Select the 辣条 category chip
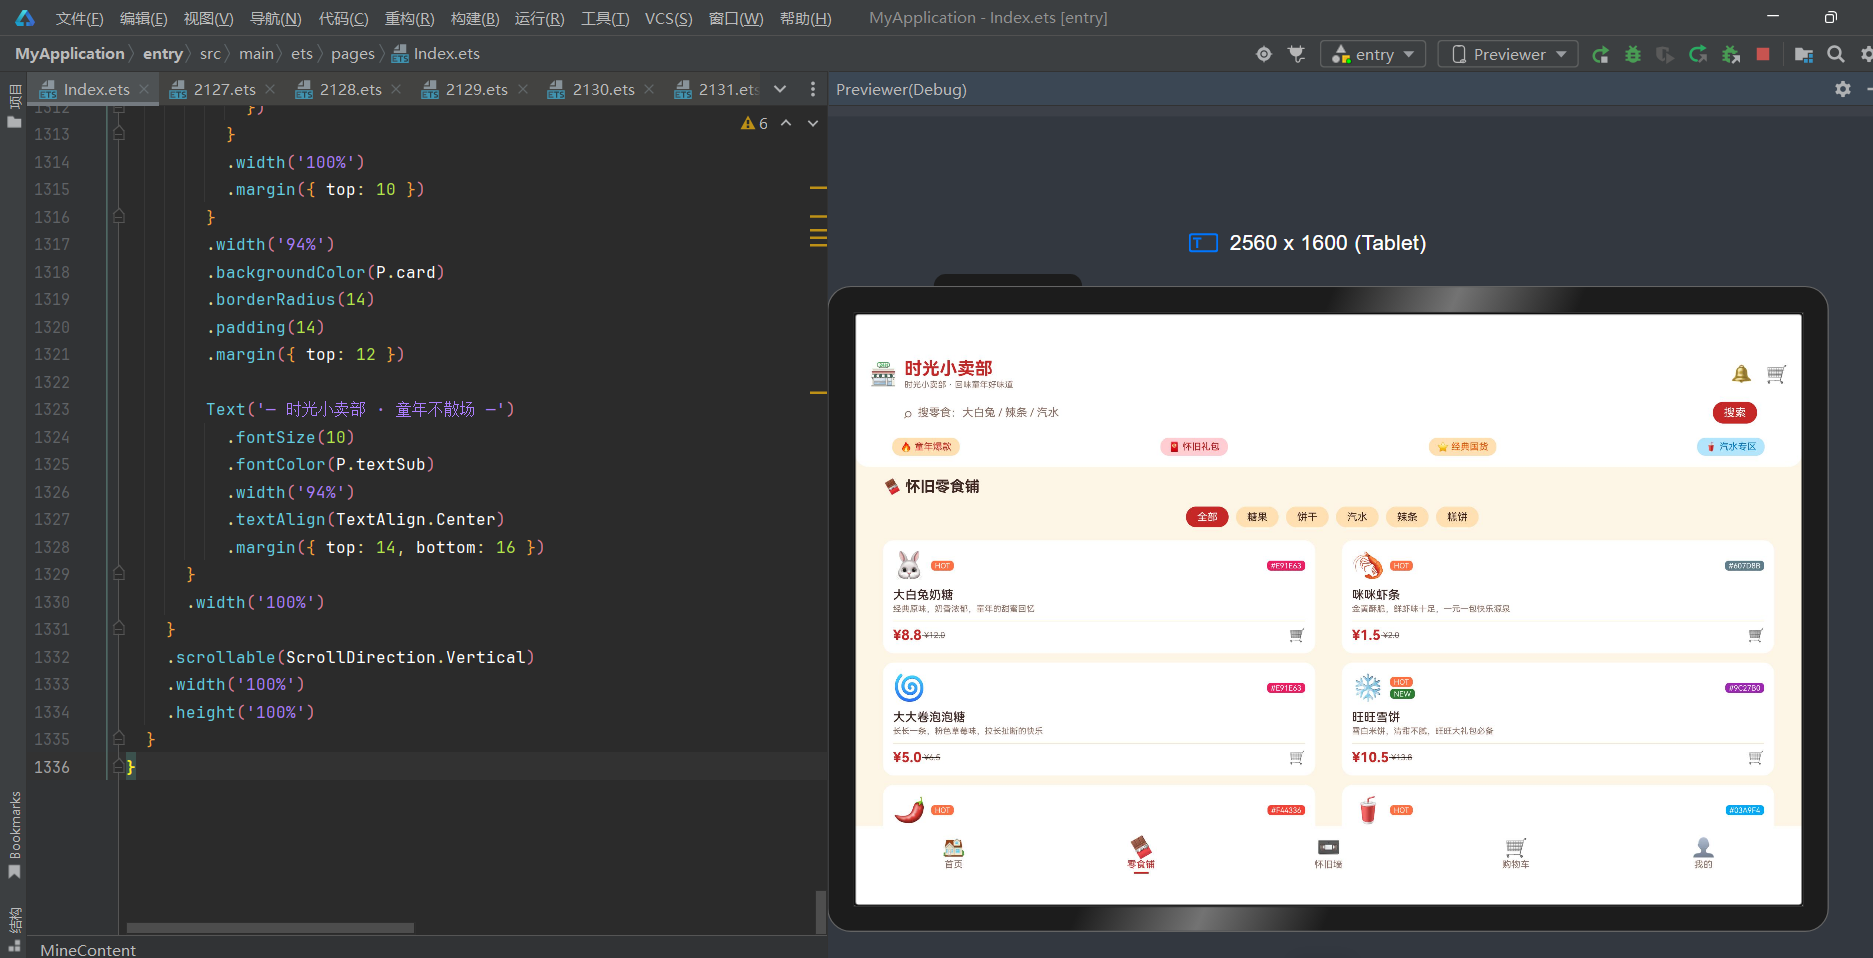The height and width of the screenshot is (958, 1873). (1407, 517)
